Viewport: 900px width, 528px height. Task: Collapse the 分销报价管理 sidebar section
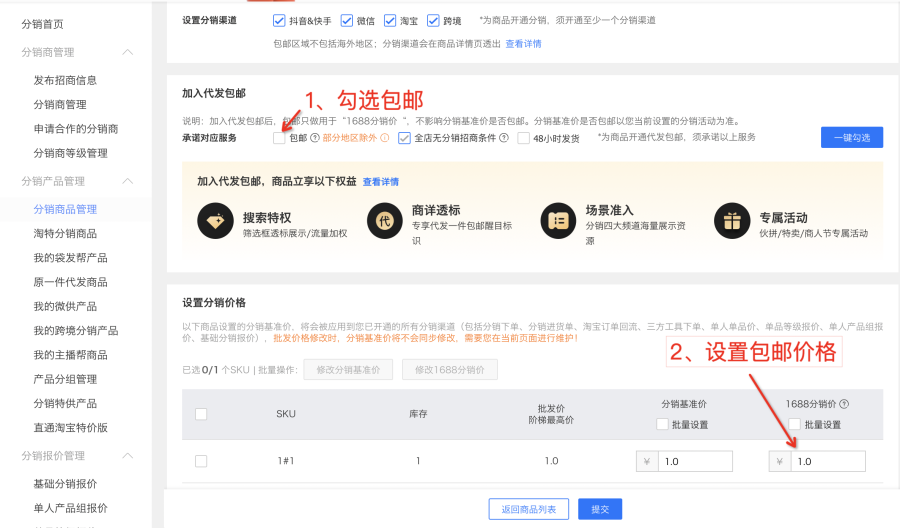point(127,456)
